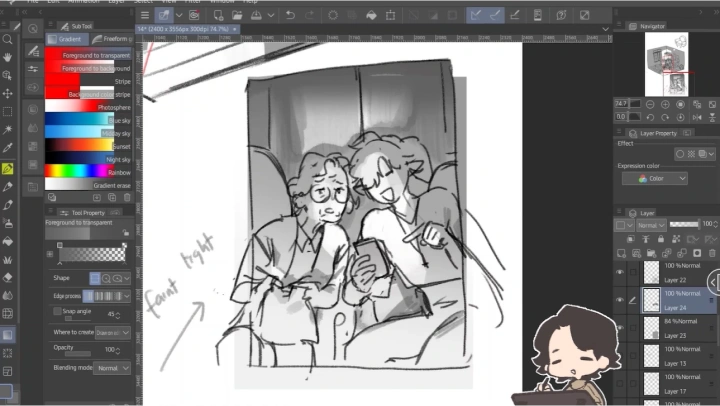
Task: Click the Fill icon in command bar
Action: [x=371, y=15]
